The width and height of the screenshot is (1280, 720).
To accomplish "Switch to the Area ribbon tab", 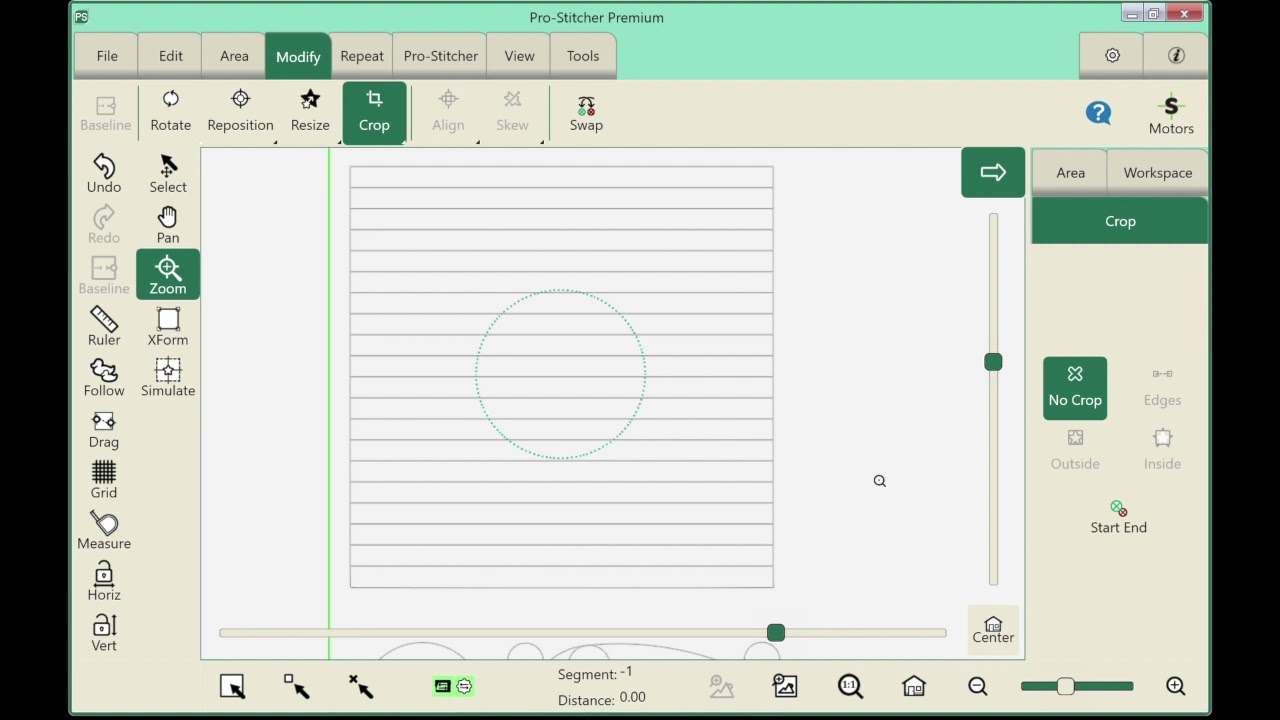I will coord(234,56).
